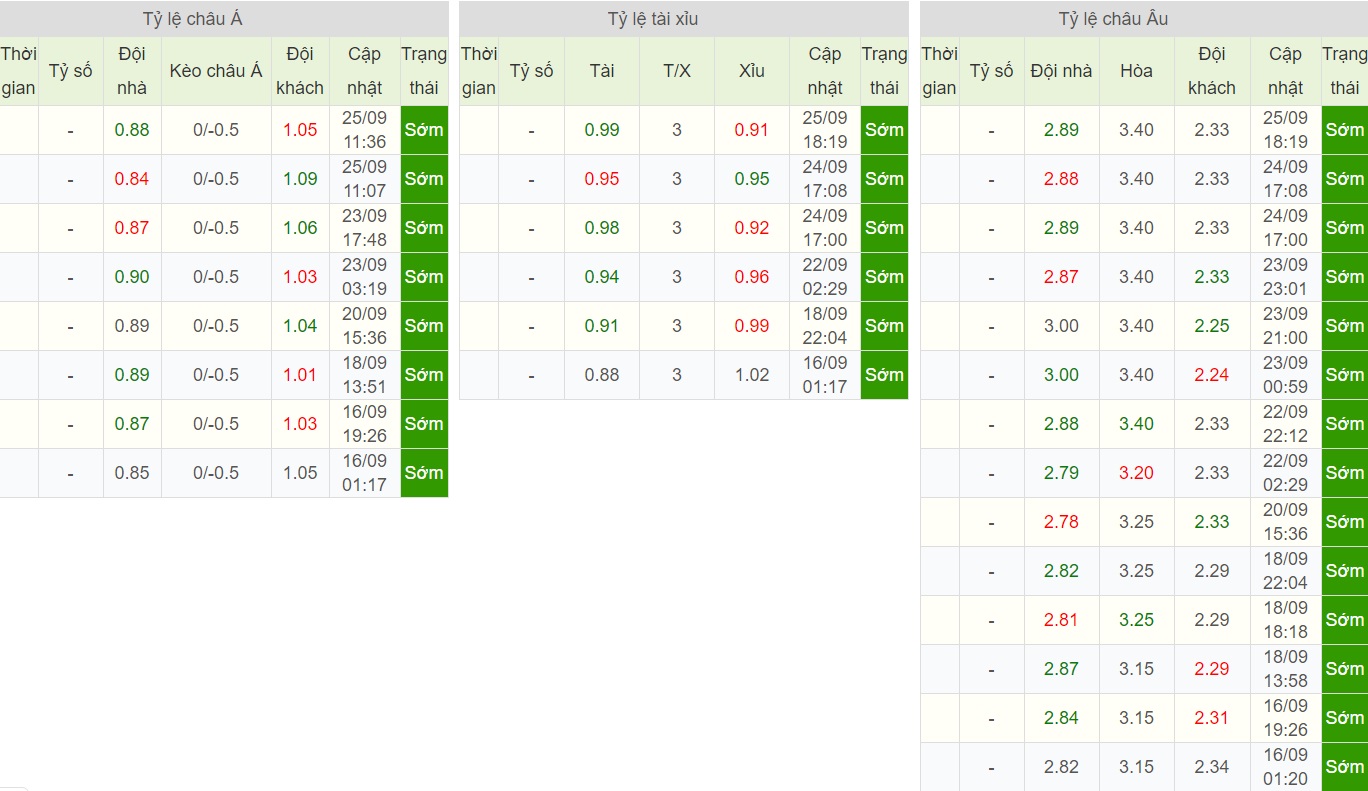Screen dimensions: 1368x791
Task: Select away odds 2.25
Action: 1212,326
